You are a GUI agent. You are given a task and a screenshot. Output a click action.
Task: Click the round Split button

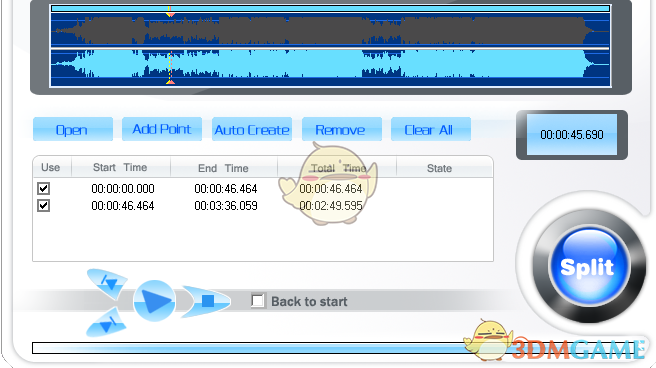point(588,266)
